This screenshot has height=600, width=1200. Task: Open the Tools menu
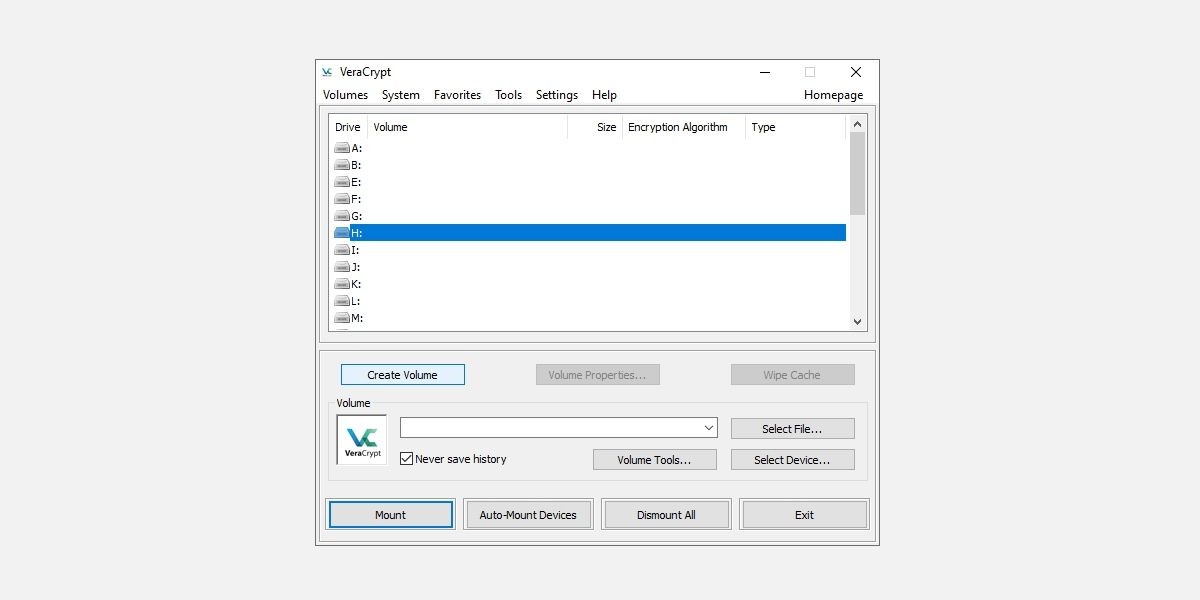coord(508,95)
